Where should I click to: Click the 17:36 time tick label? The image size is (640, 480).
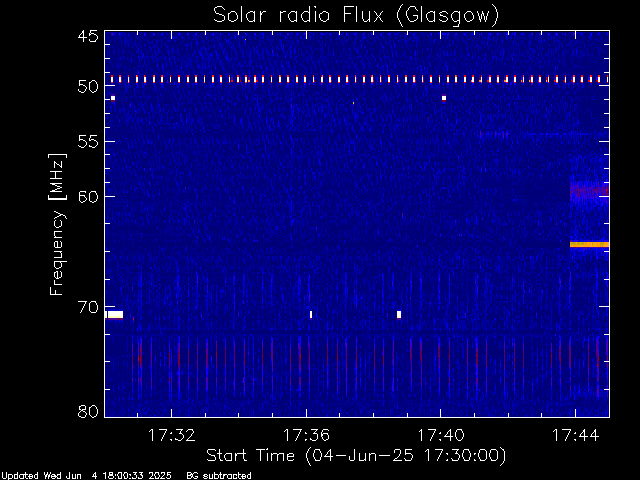click(306, 435)
